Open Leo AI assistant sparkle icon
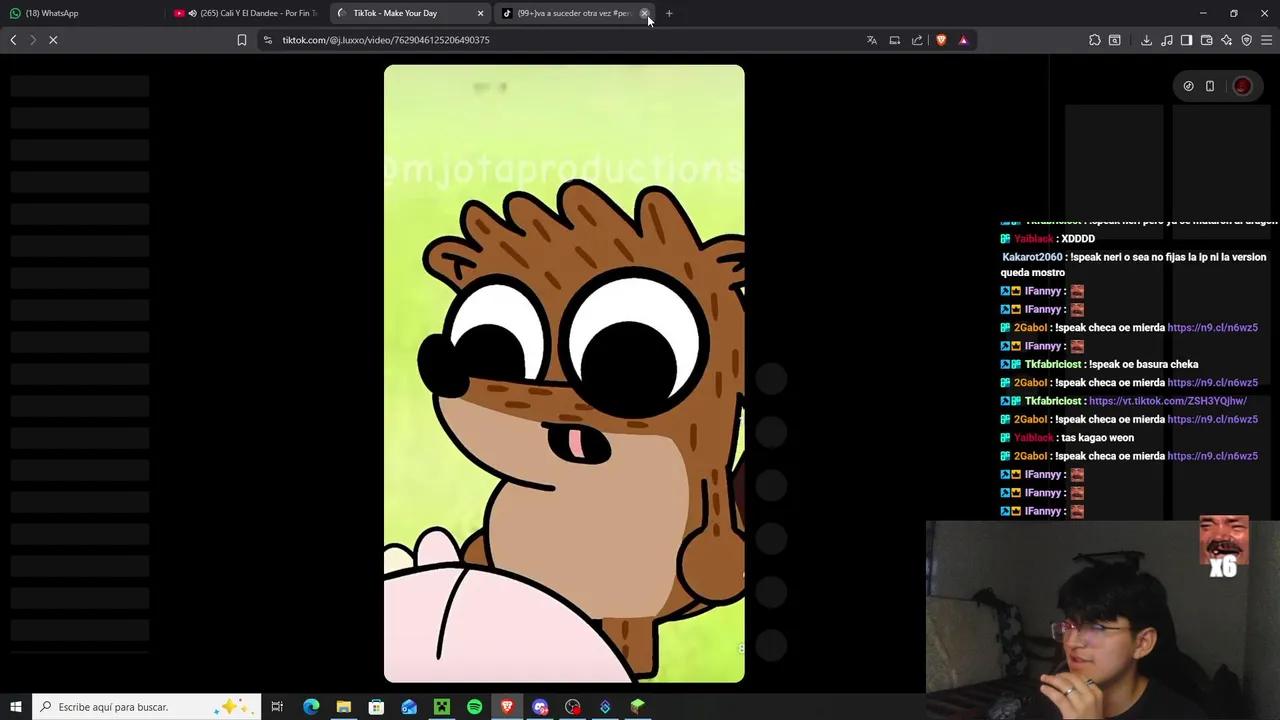 (1226, 40)
